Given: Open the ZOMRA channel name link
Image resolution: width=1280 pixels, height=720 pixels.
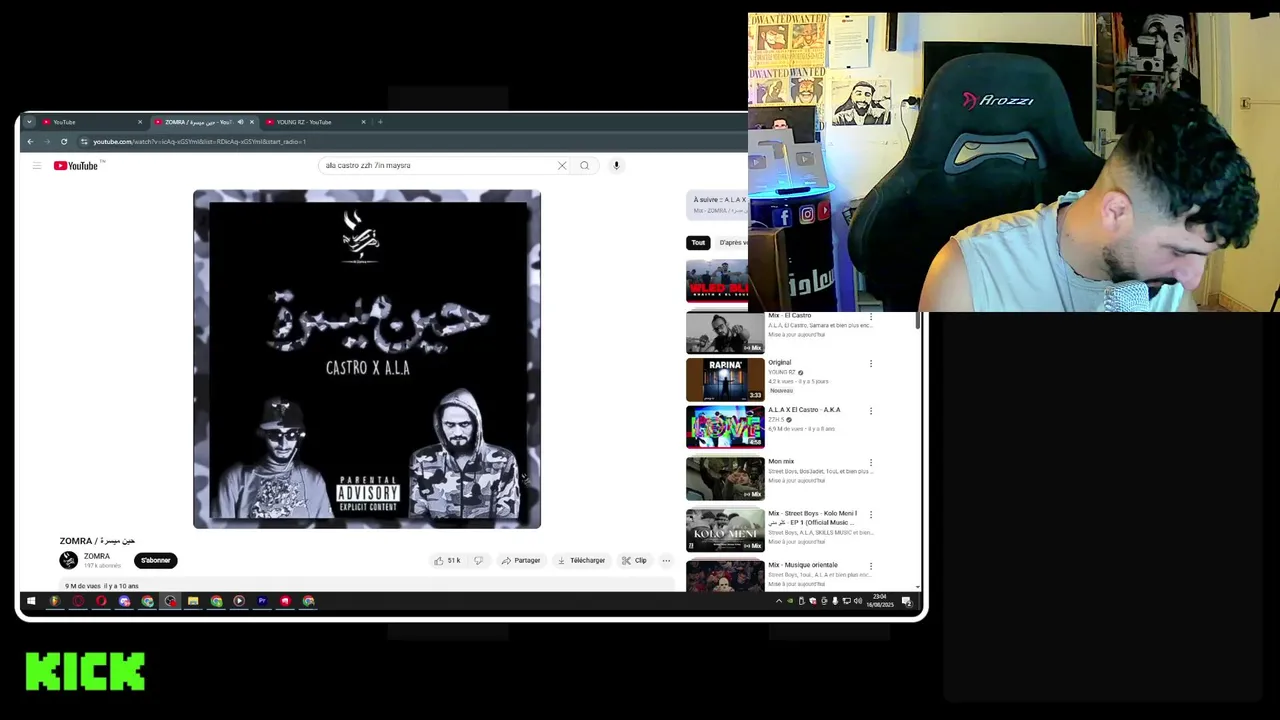Looking at the screenshot, I should click(x=97, y=556).
